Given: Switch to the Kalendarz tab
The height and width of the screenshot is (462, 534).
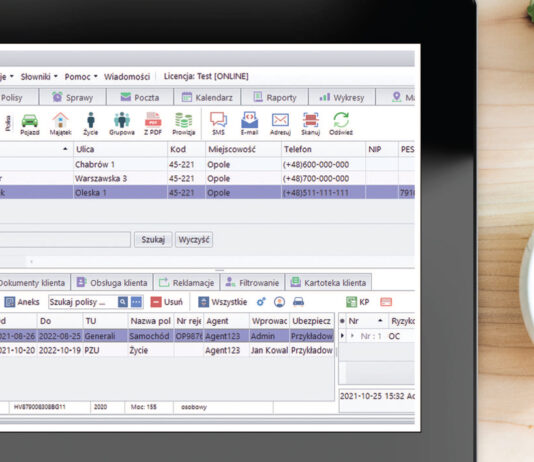Looking at the screenshot, I should 207,98.
